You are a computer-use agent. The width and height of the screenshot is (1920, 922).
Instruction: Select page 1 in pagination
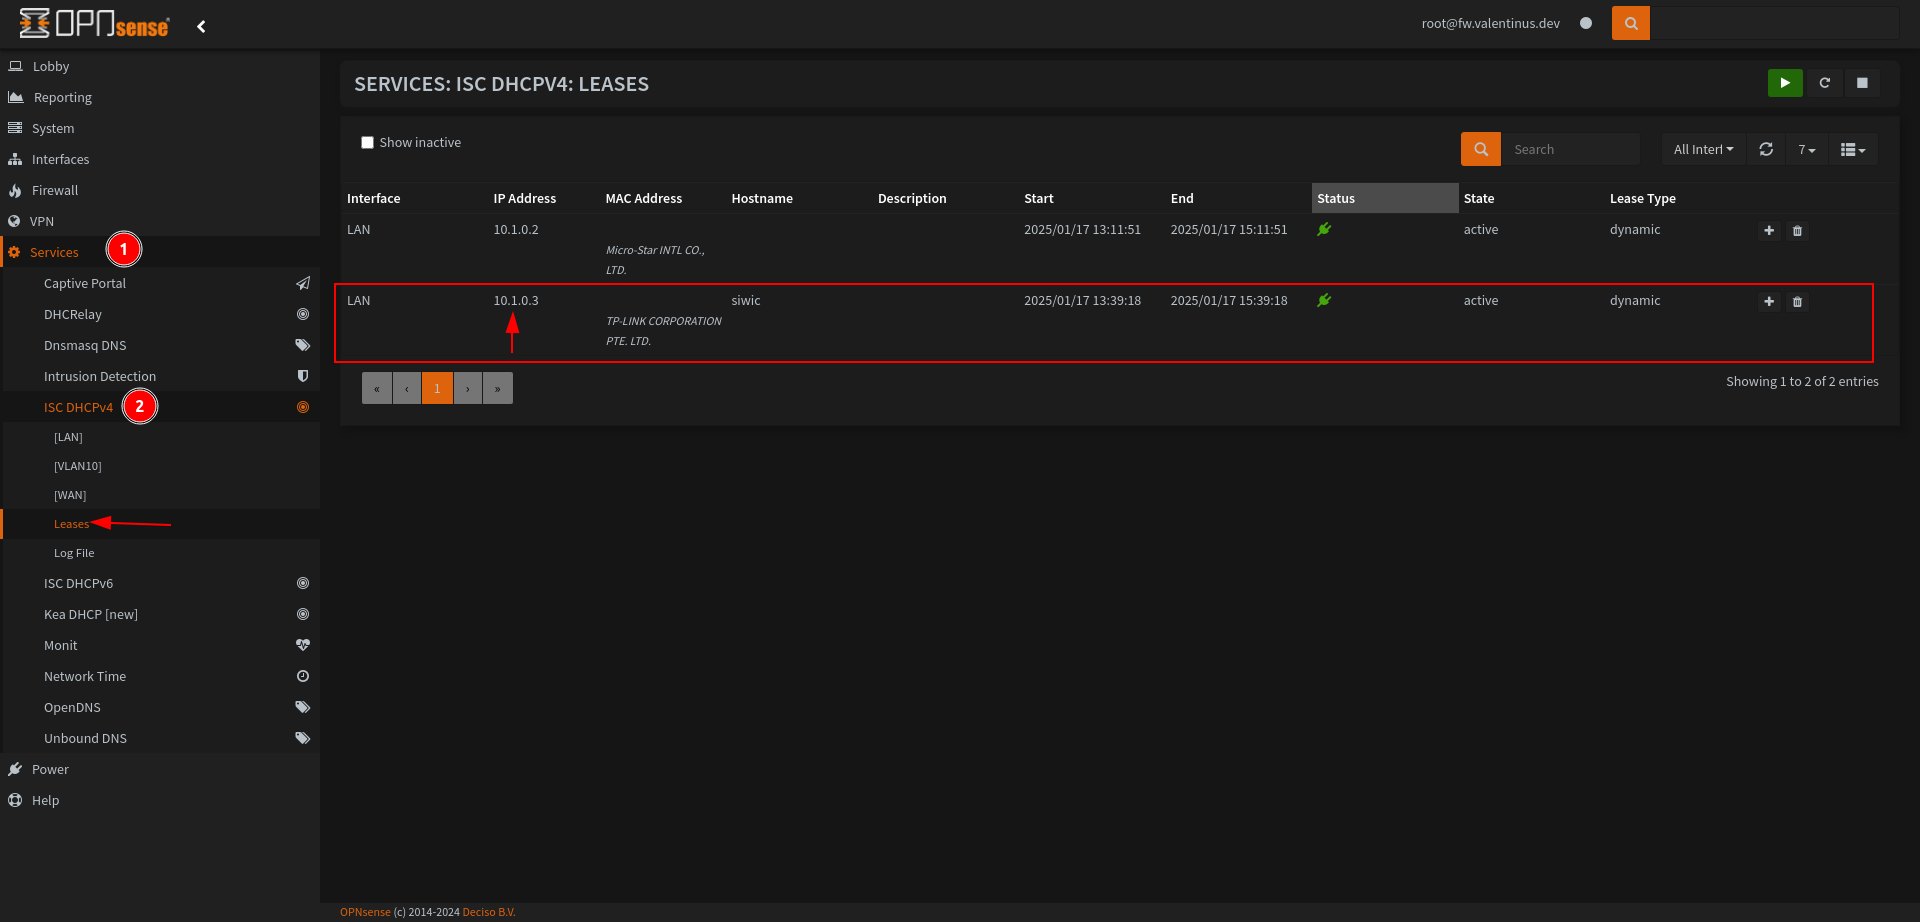click(x=437, y=388)
